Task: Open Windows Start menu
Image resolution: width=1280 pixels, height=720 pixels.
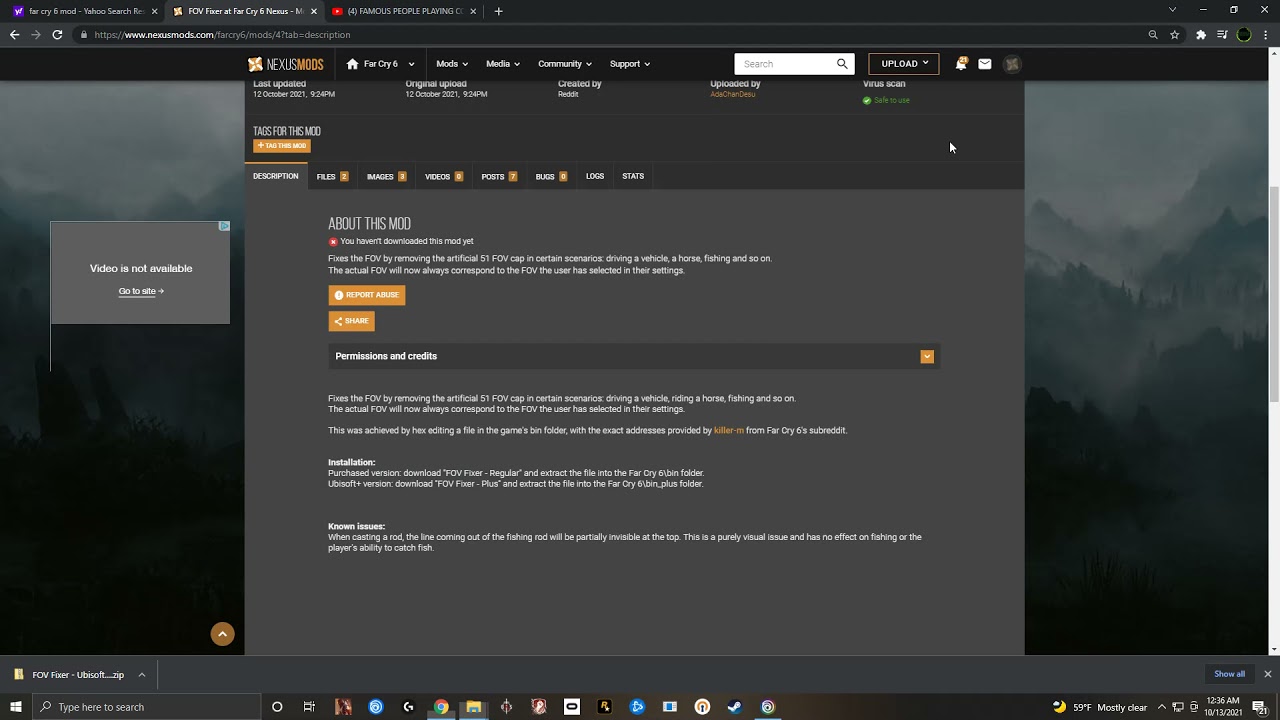Action: (16, 707)
